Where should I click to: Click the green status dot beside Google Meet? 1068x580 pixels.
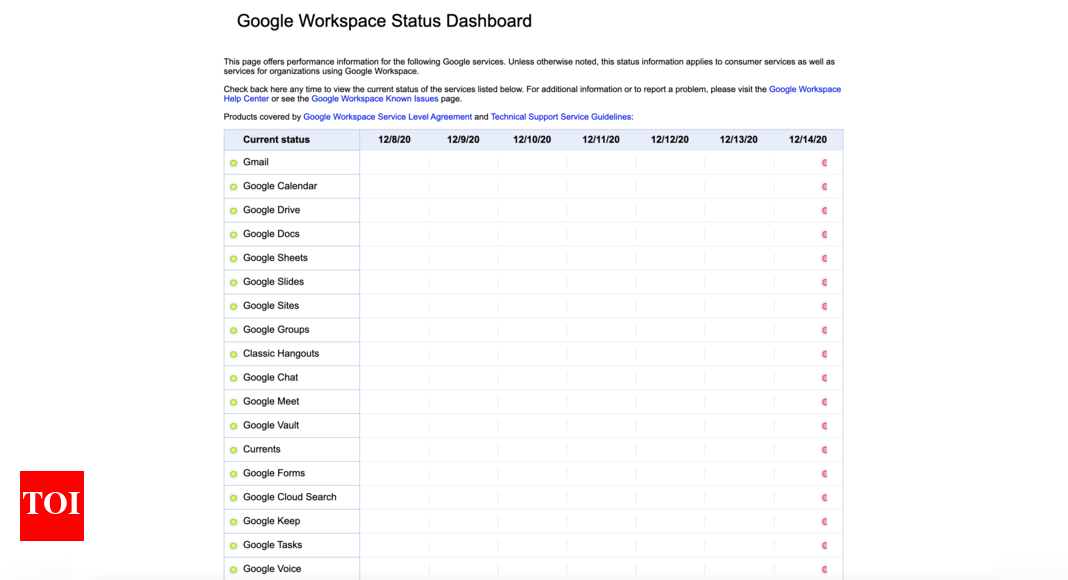(x=234, y=402)
